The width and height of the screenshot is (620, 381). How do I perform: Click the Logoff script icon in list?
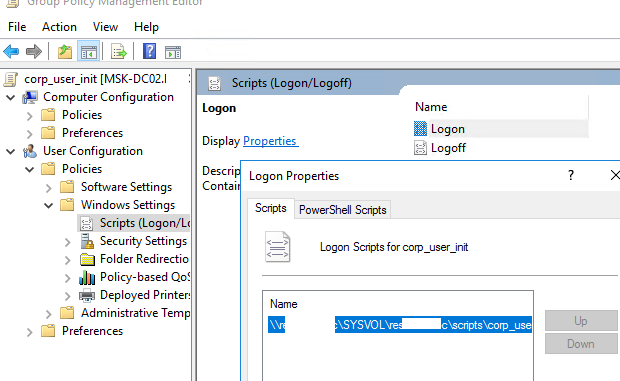[420, 148]
